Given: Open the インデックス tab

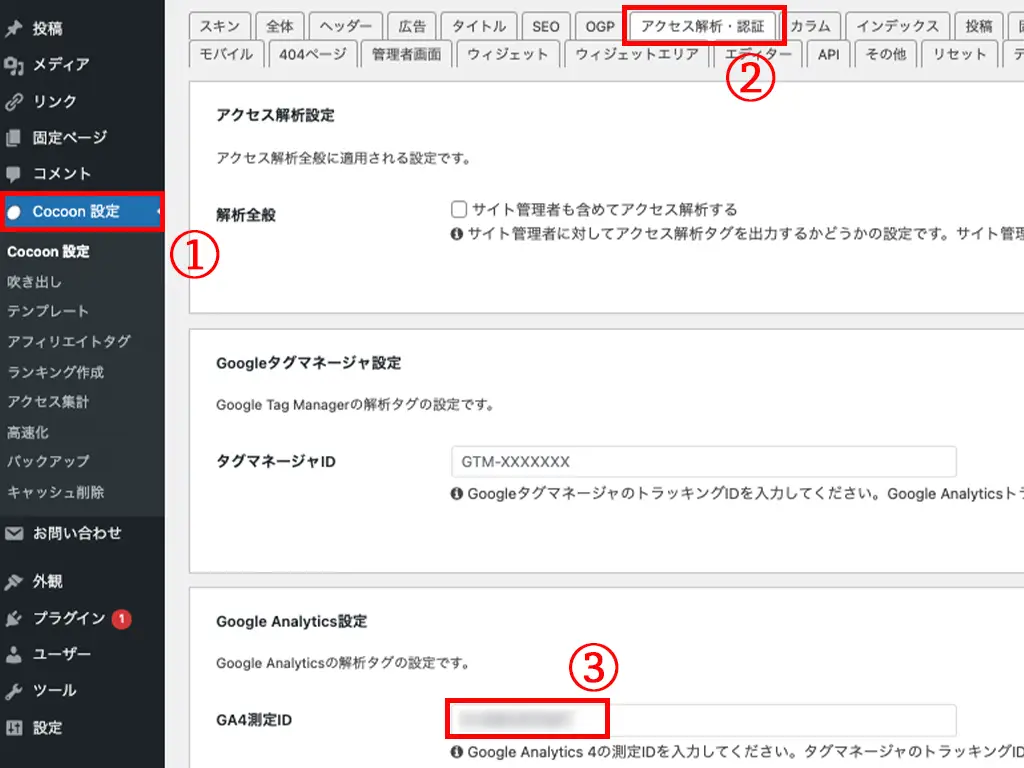Looking at the screenshot, I should click(x=897, y=26).
